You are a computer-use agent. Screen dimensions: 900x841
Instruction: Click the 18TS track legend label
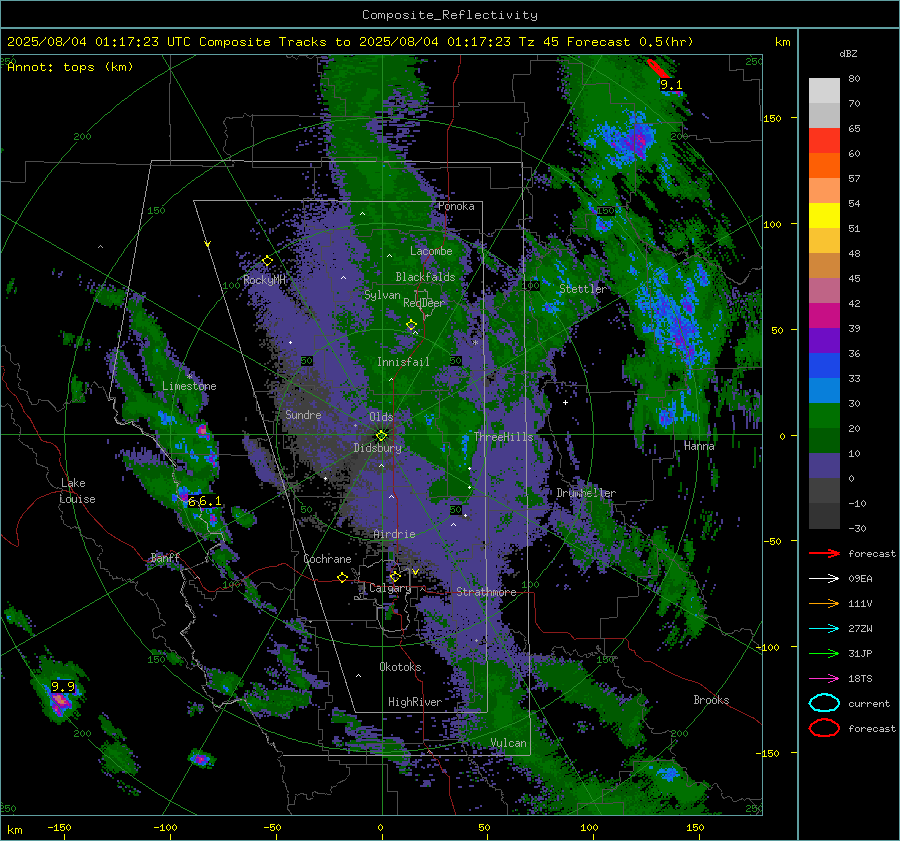point(860,679)
